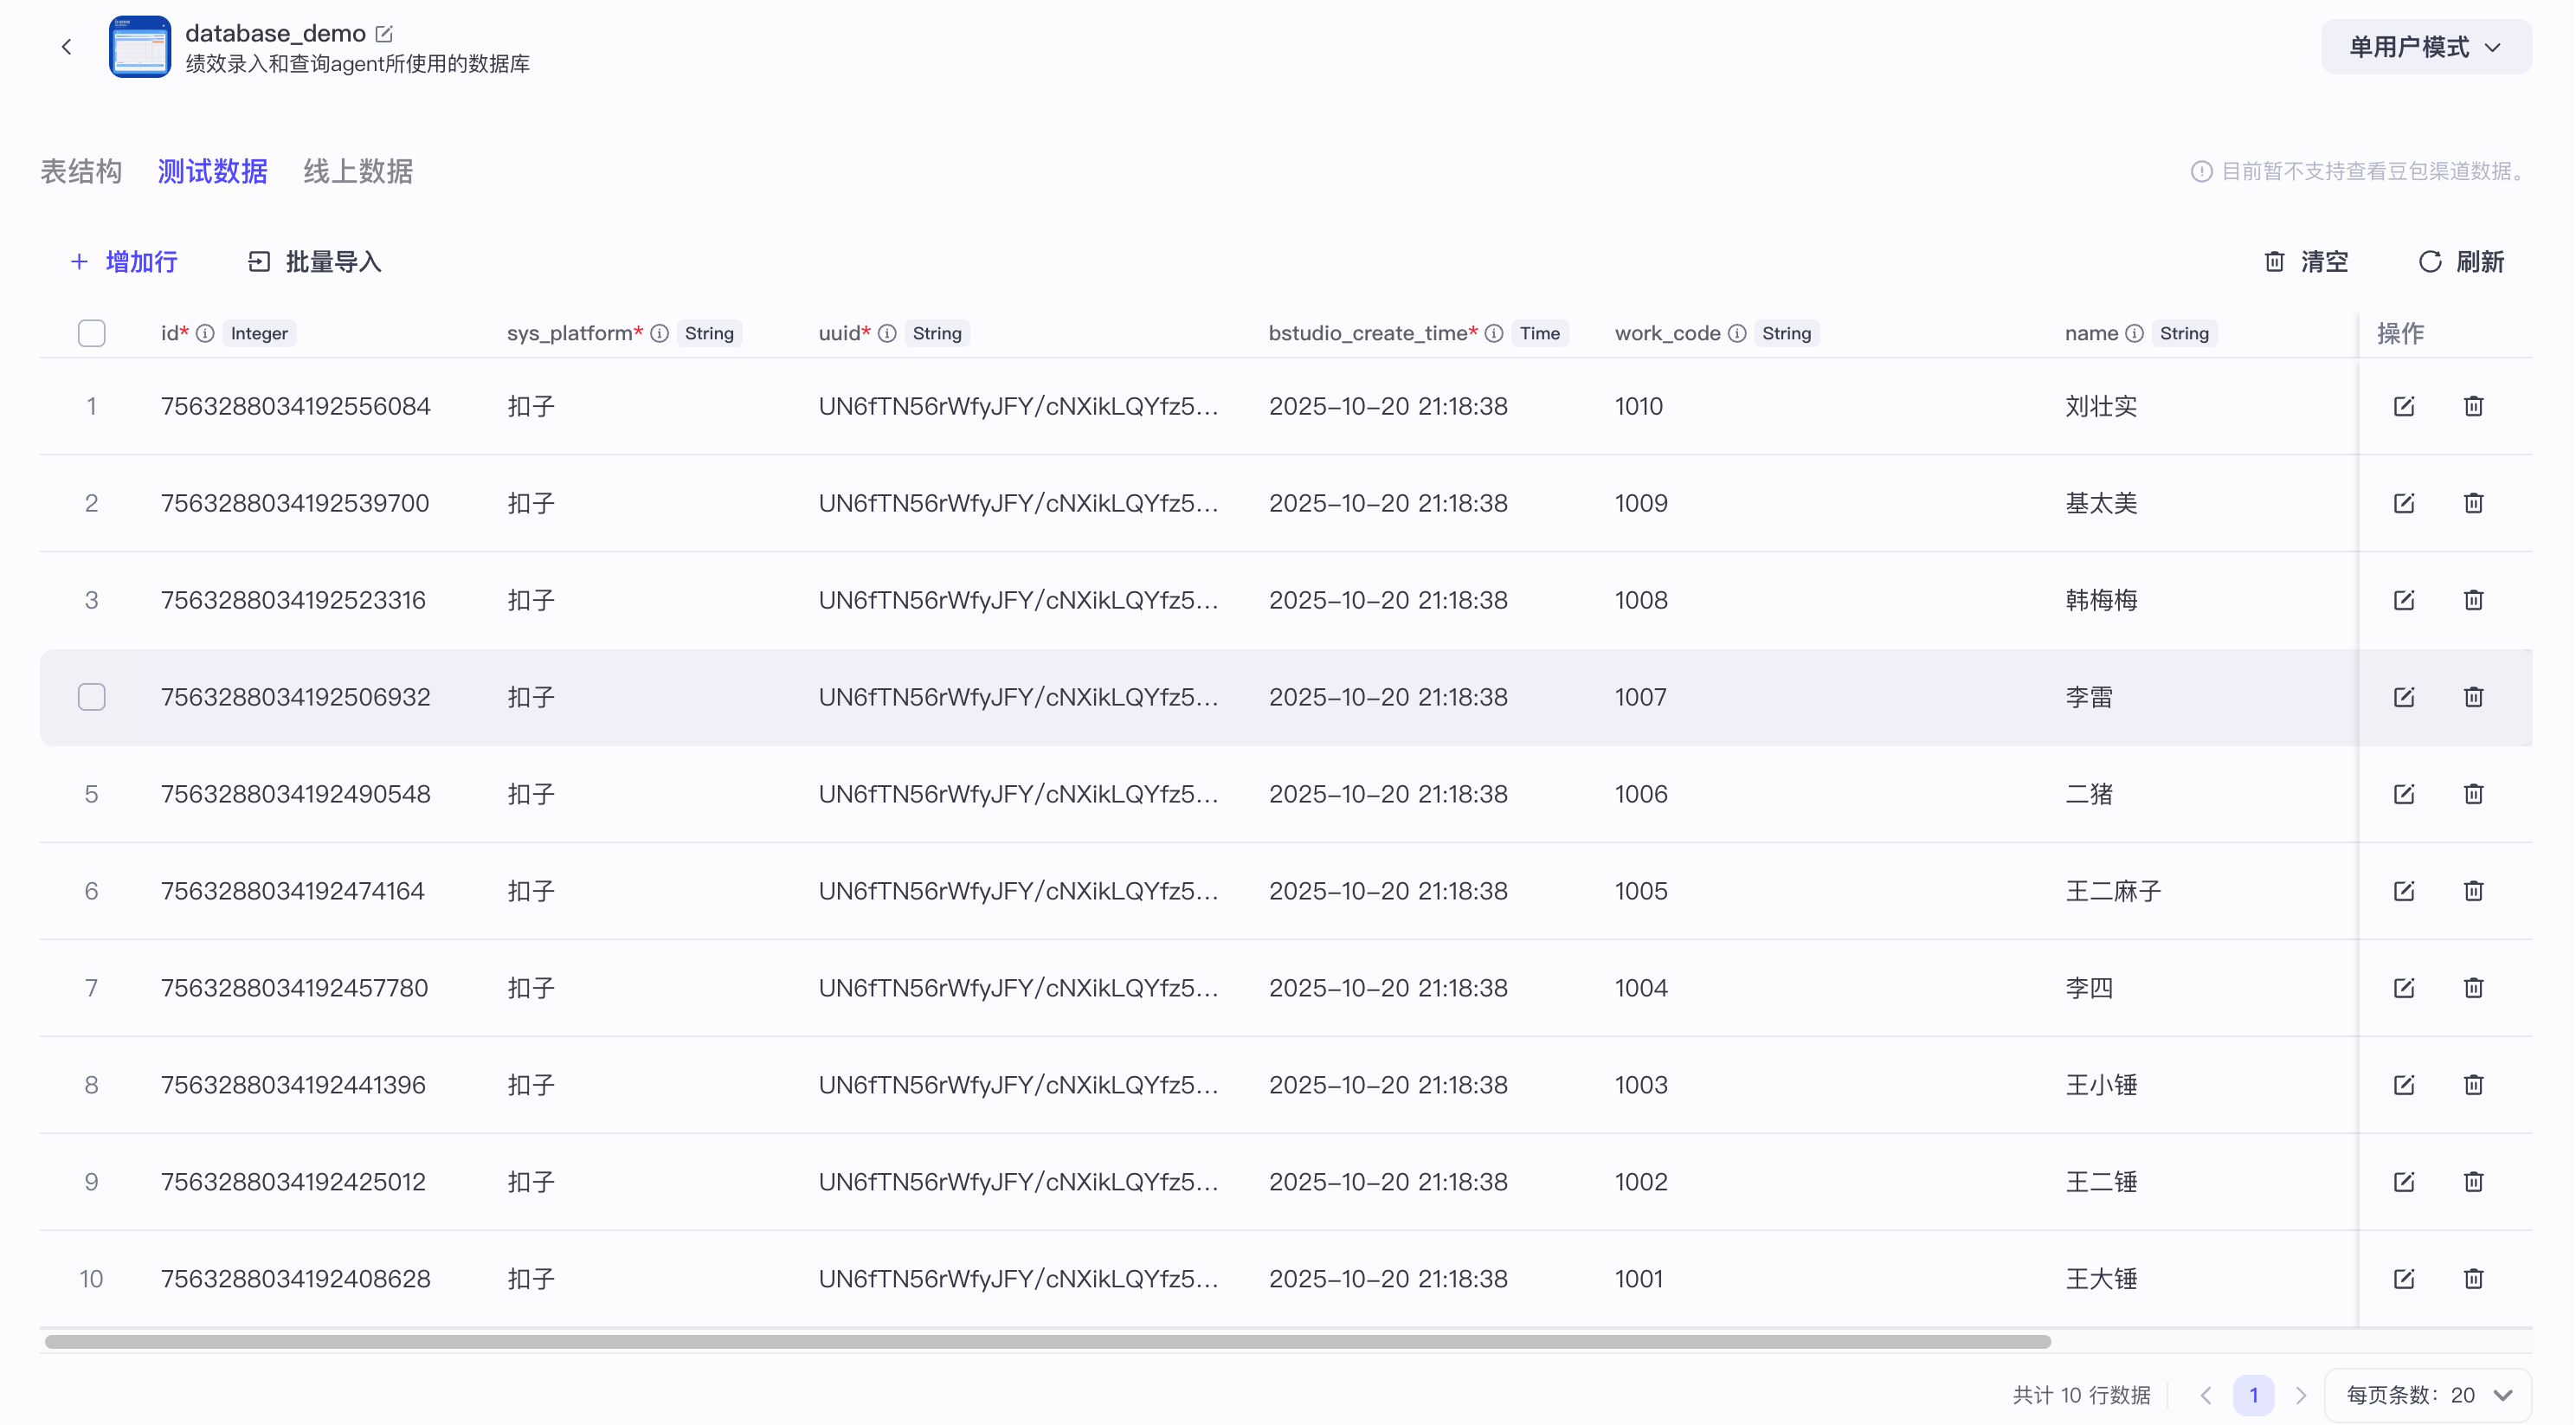Go to next page arrow
This screenshot has height=1425, width=2576.
point(2301,1395)
